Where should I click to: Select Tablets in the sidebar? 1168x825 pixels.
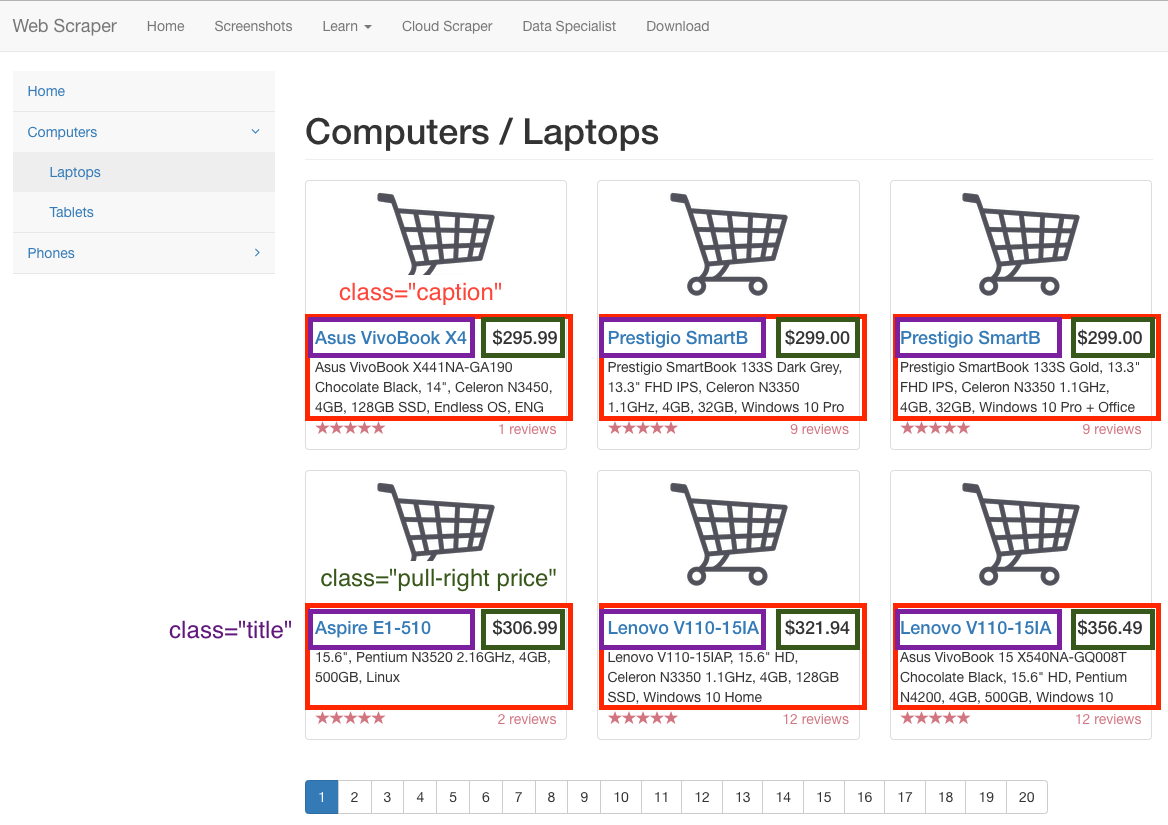pos(144,212)
